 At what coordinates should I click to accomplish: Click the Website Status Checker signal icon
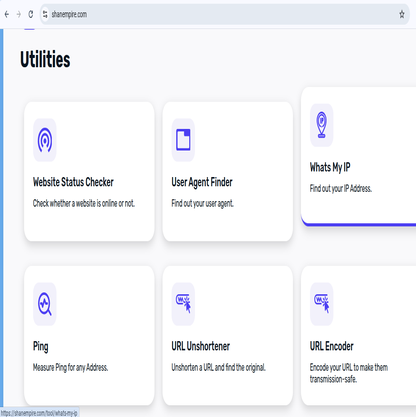[45, 140]
